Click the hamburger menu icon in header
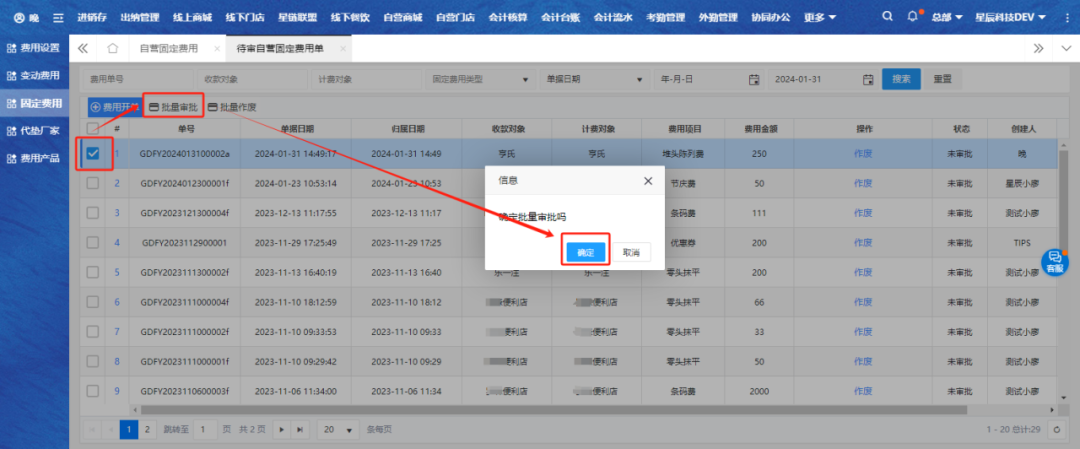This screenshot has width=1080, height=449. click(58, 18)
